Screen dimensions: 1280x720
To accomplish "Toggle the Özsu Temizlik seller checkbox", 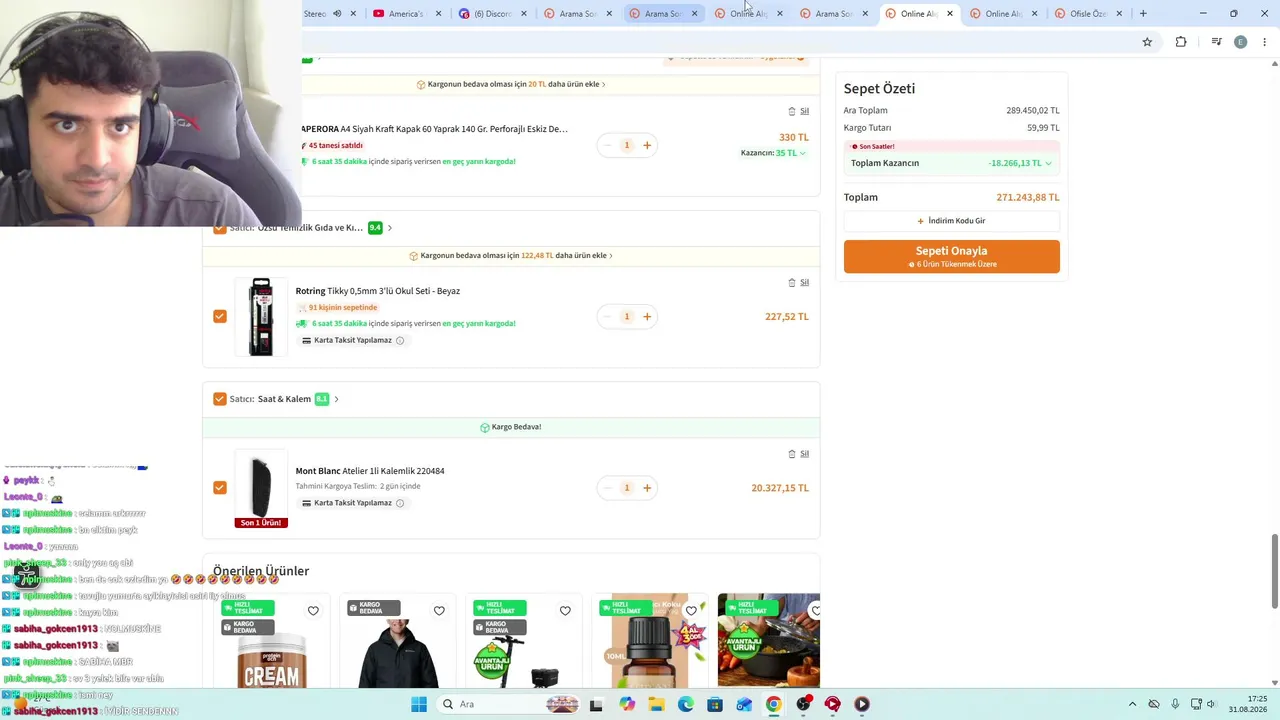I will (220, 228).
